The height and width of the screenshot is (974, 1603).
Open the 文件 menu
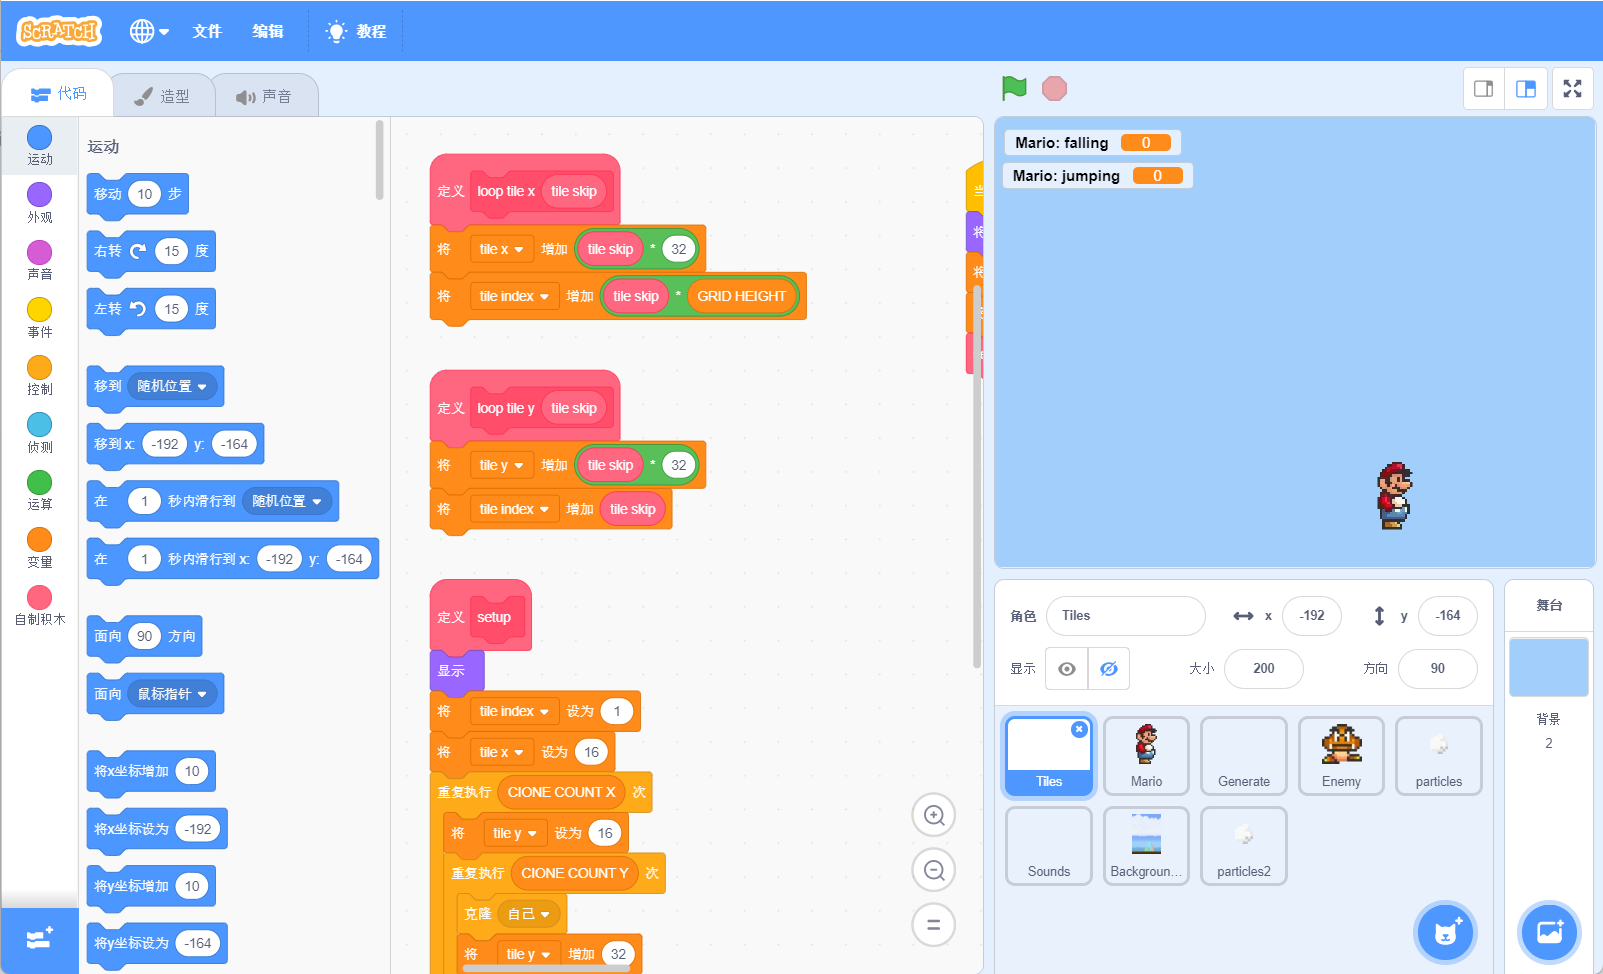point(207,31)
